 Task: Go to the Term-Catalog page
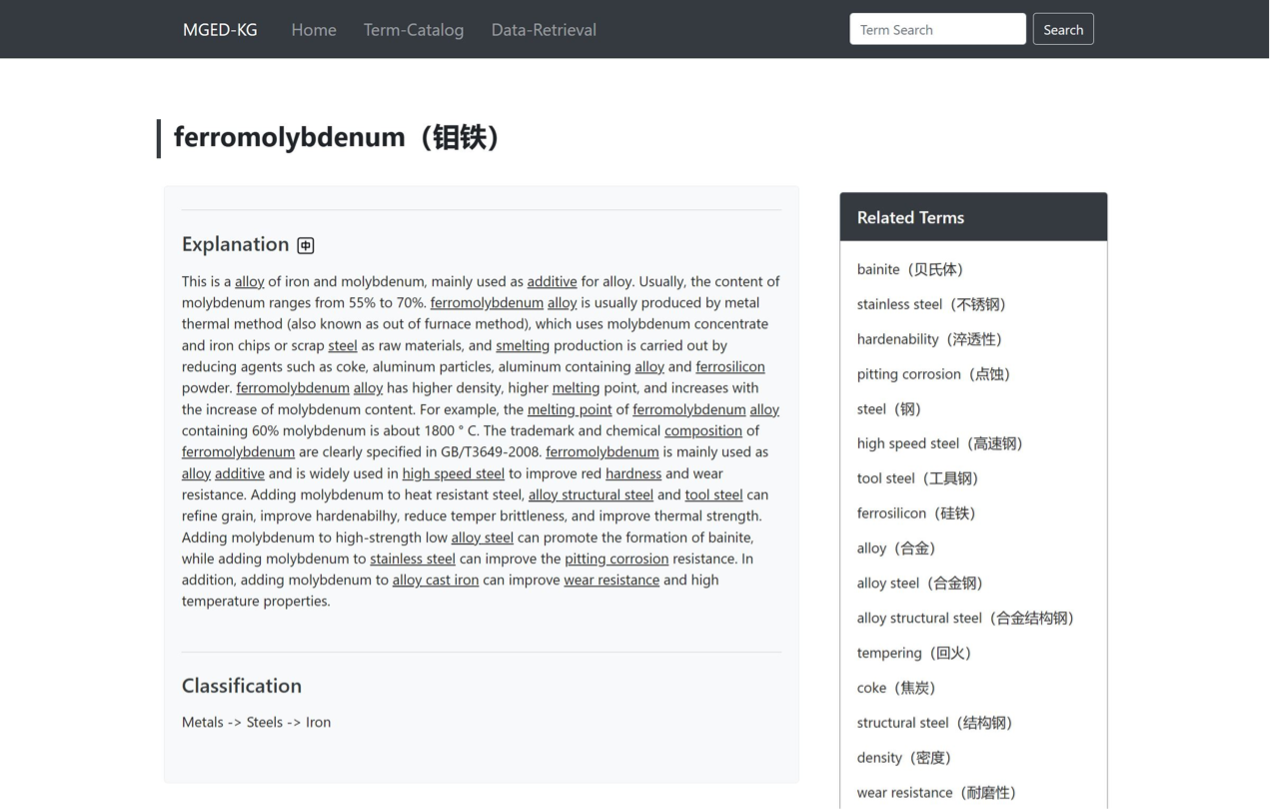(x=413, y=30)
